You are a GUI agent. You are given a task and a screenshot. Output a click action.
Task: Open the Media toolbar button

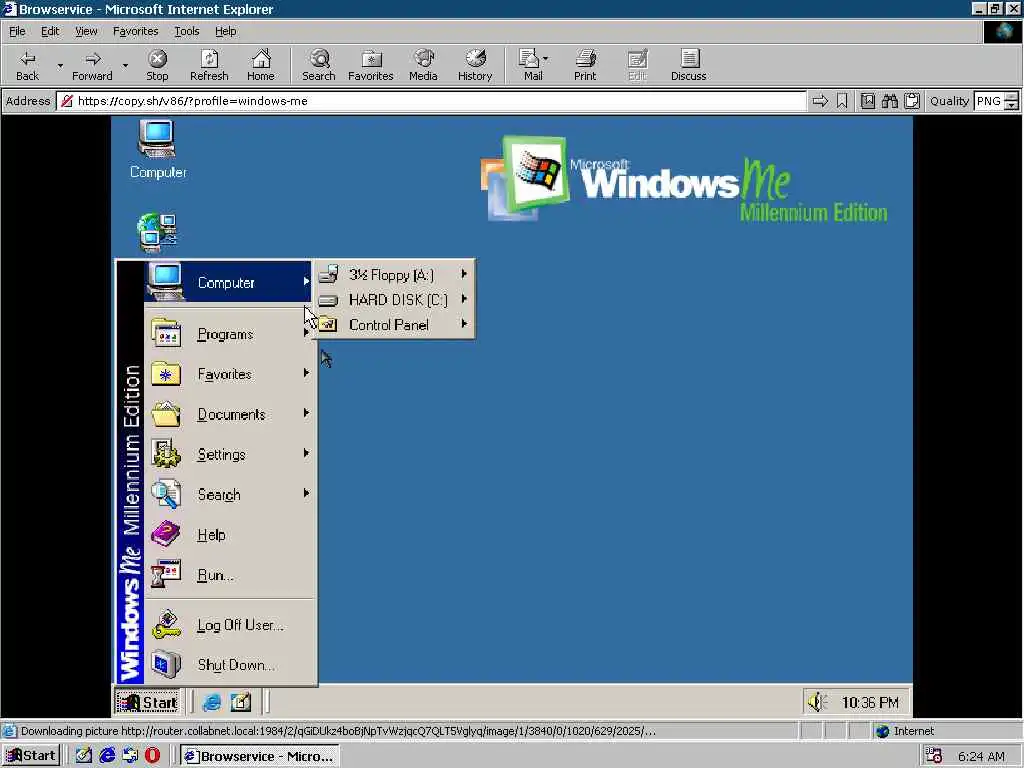(x=423, y=65)
